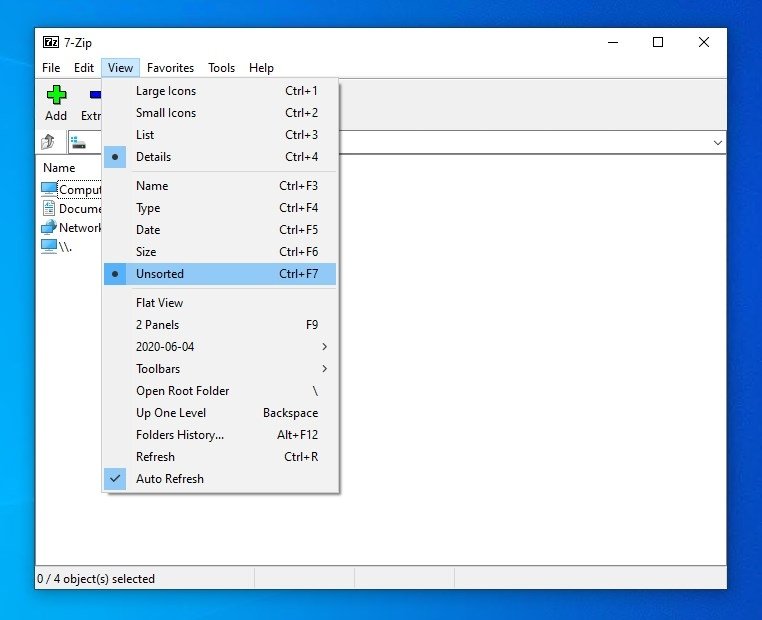This screenshot has height=620, width=762.
Task: Sort files by Type
Action: (220, 208)
